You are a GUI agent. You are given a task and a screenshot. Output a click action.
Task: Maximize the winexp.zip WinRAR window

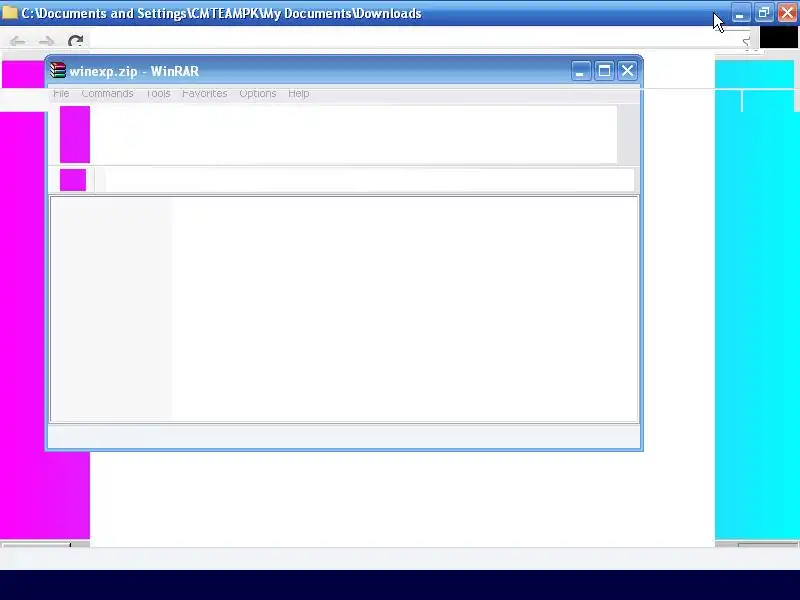coord(604,70)
